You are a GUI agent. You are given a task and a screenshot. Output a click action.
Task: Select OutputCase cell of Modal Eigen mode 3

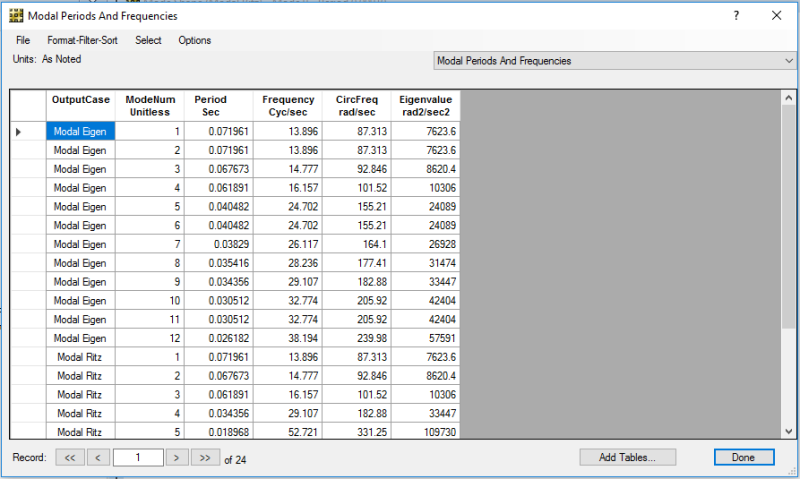coord(81,169)
